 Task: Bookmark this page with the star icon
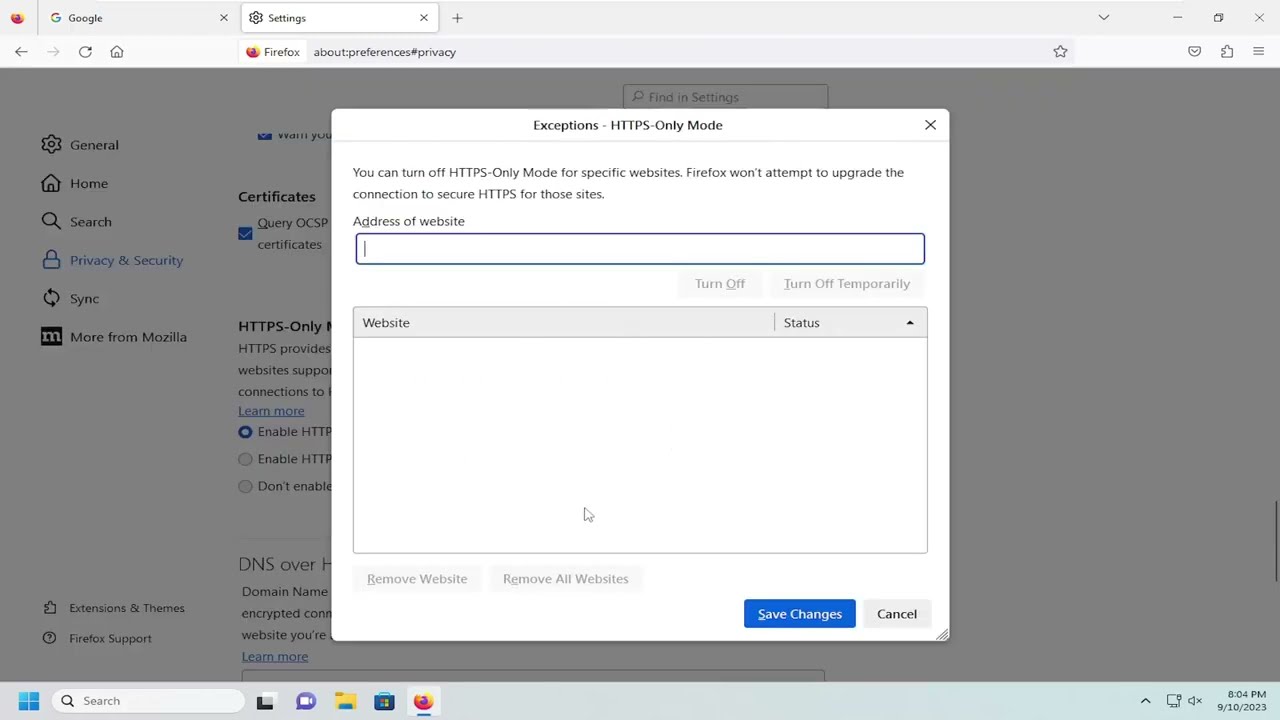click(1060, 52)
